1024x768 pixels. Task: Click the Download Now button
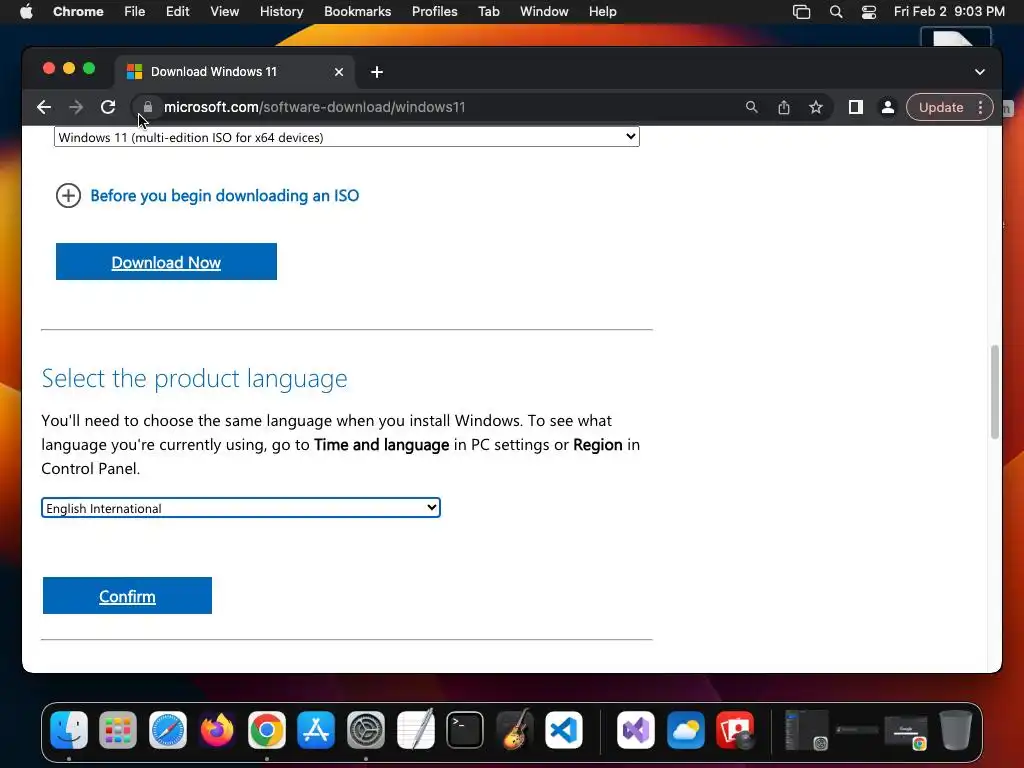(x=167, y=262)
